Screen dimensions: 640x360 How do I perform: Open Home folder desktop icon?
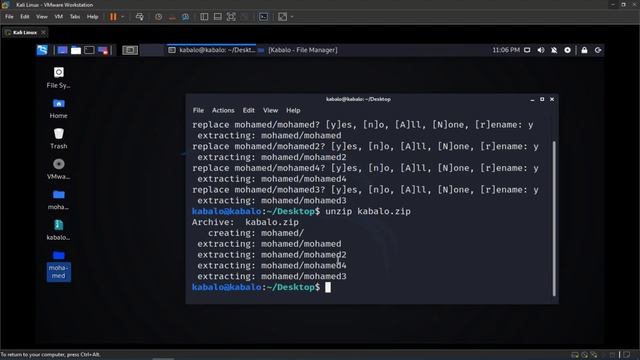[x=58, y=108]
